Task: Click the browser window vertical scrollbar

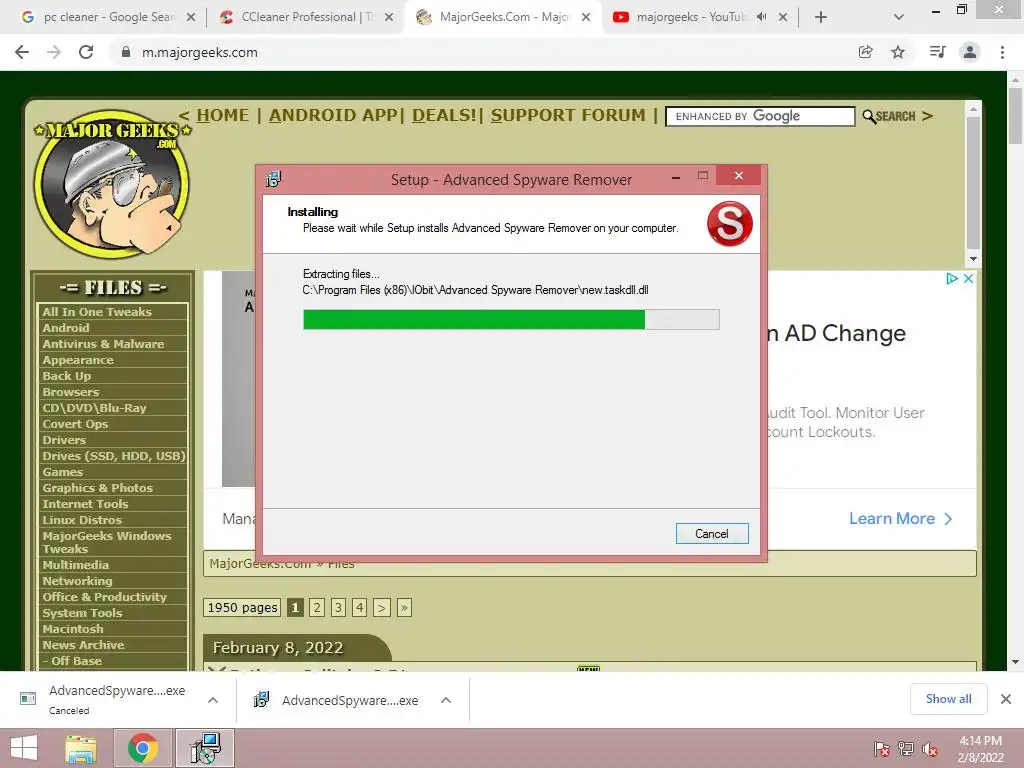Action: click(x=1015, y=115)
